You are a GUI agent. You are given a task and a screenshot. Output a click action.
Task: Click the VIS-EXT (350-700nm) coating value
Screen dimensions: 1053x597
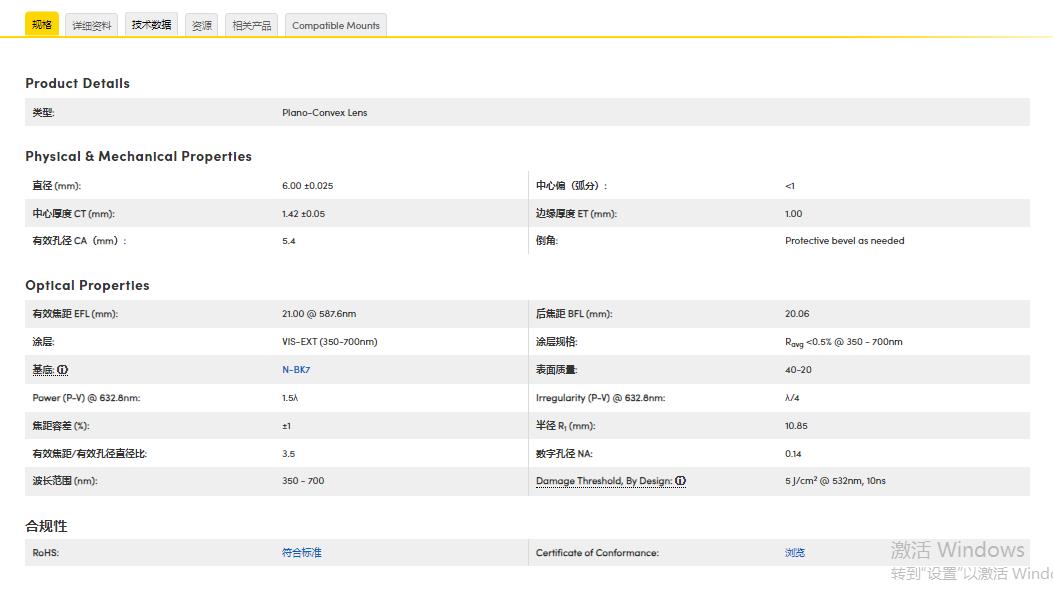(330, 342)
